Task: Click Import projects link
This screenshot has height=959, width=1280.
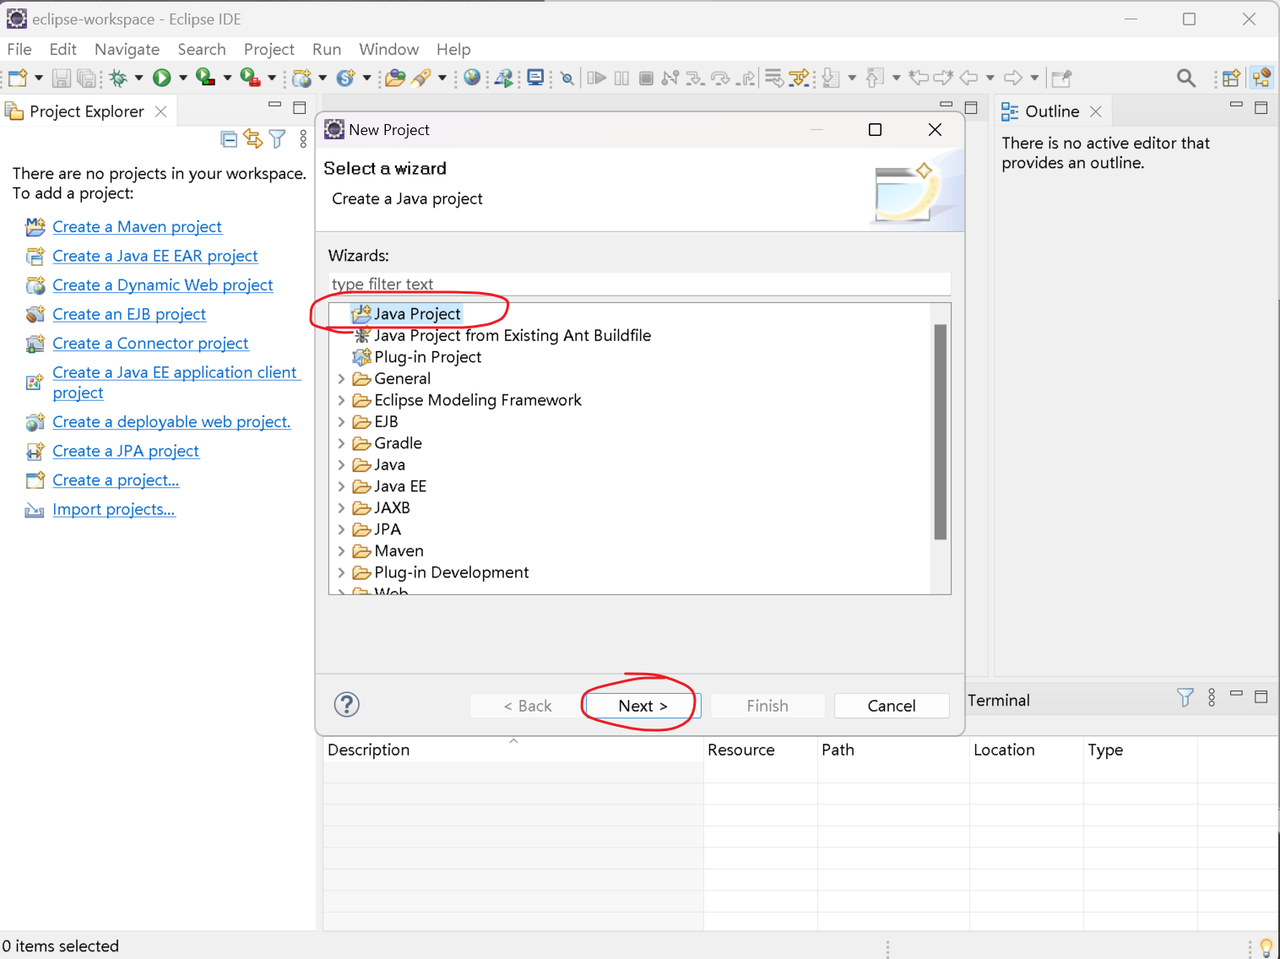Action: [113, 509]
